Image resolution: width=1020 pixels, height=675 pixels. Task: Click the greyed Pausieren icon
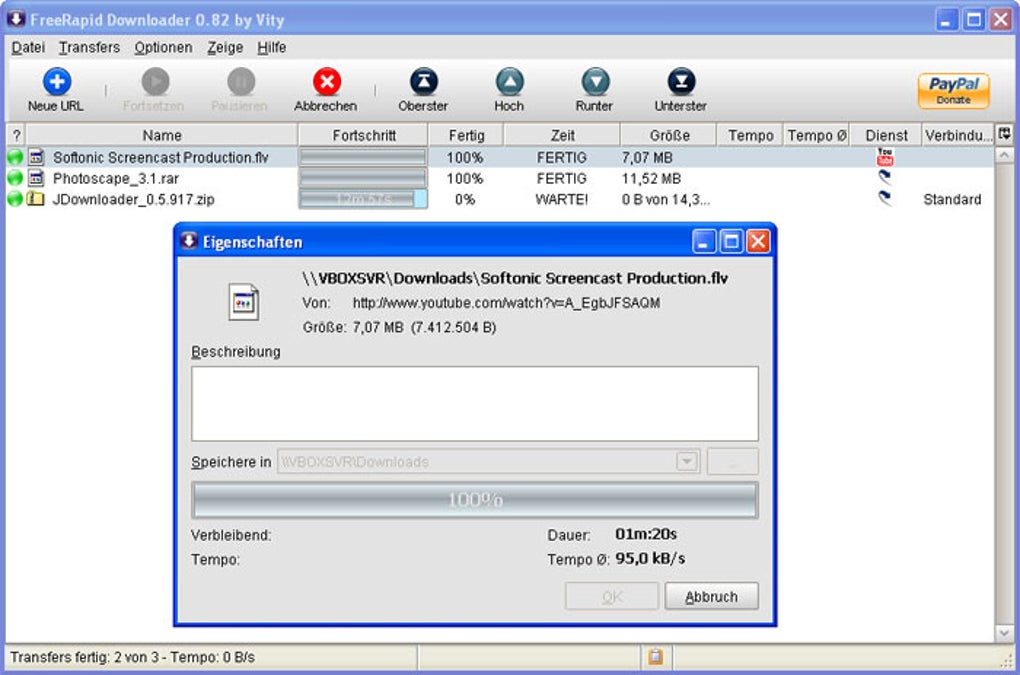241,81
